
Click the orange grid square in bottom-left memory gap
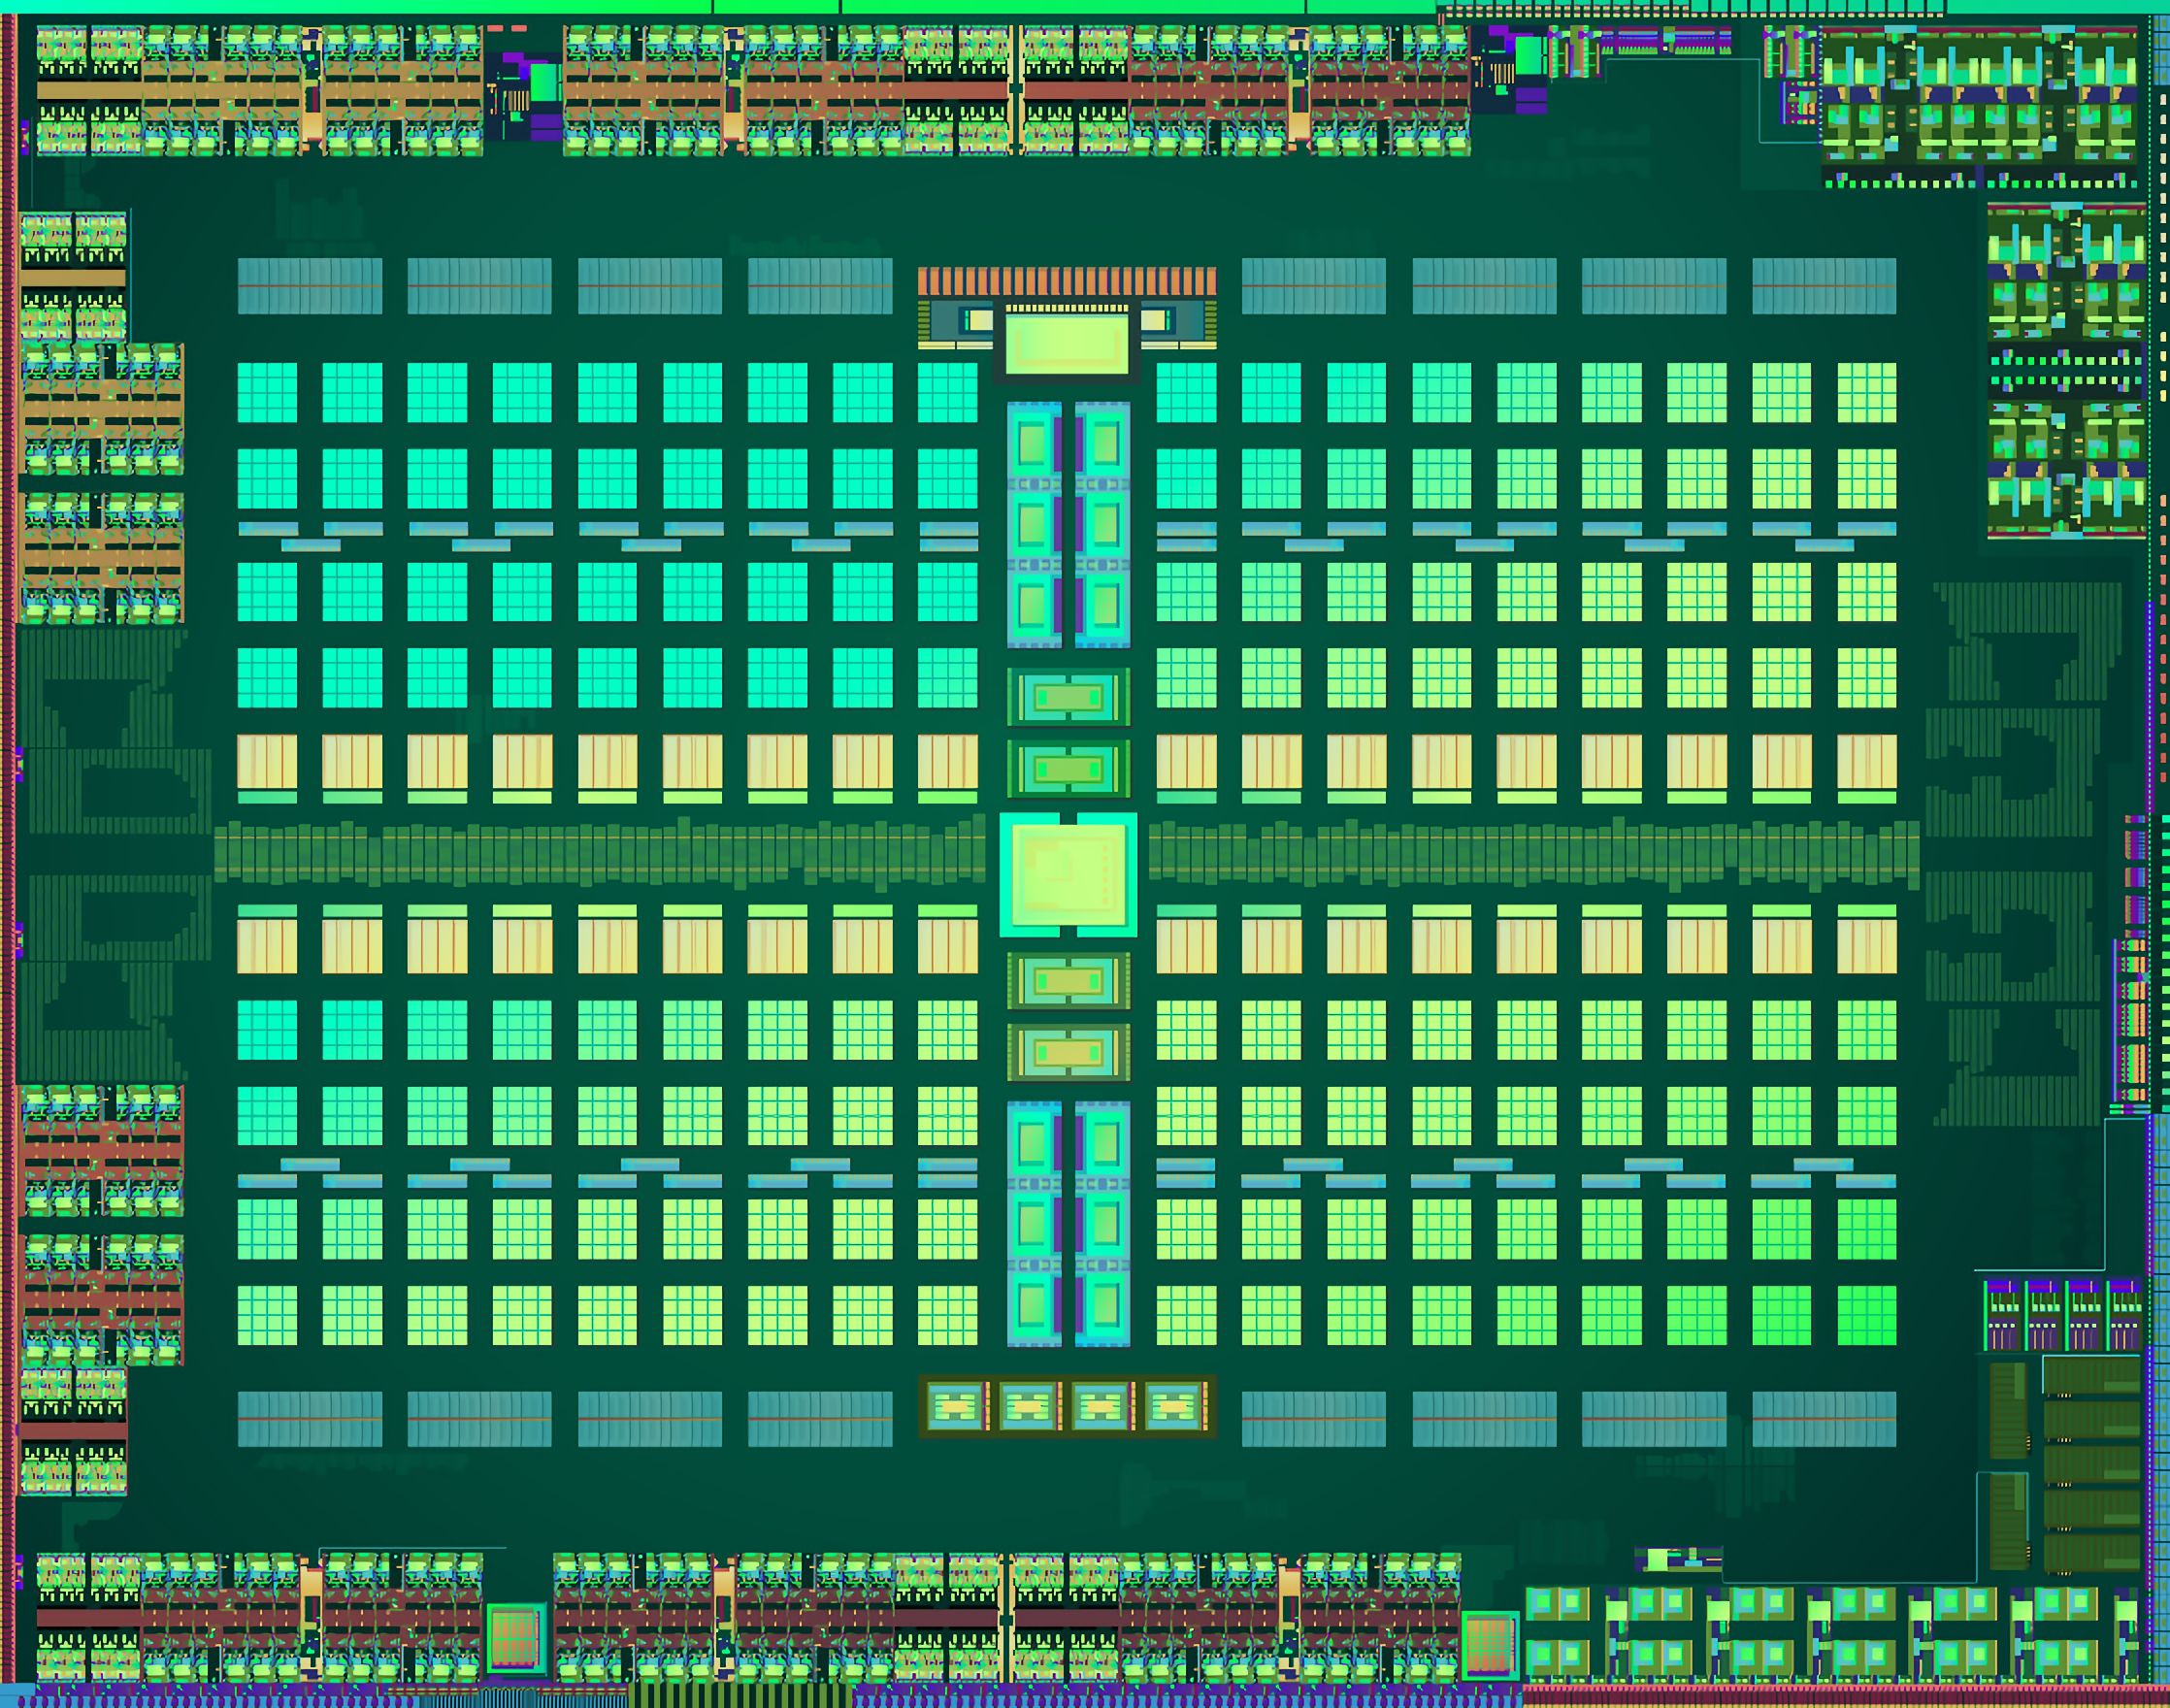coord(516,1638)
